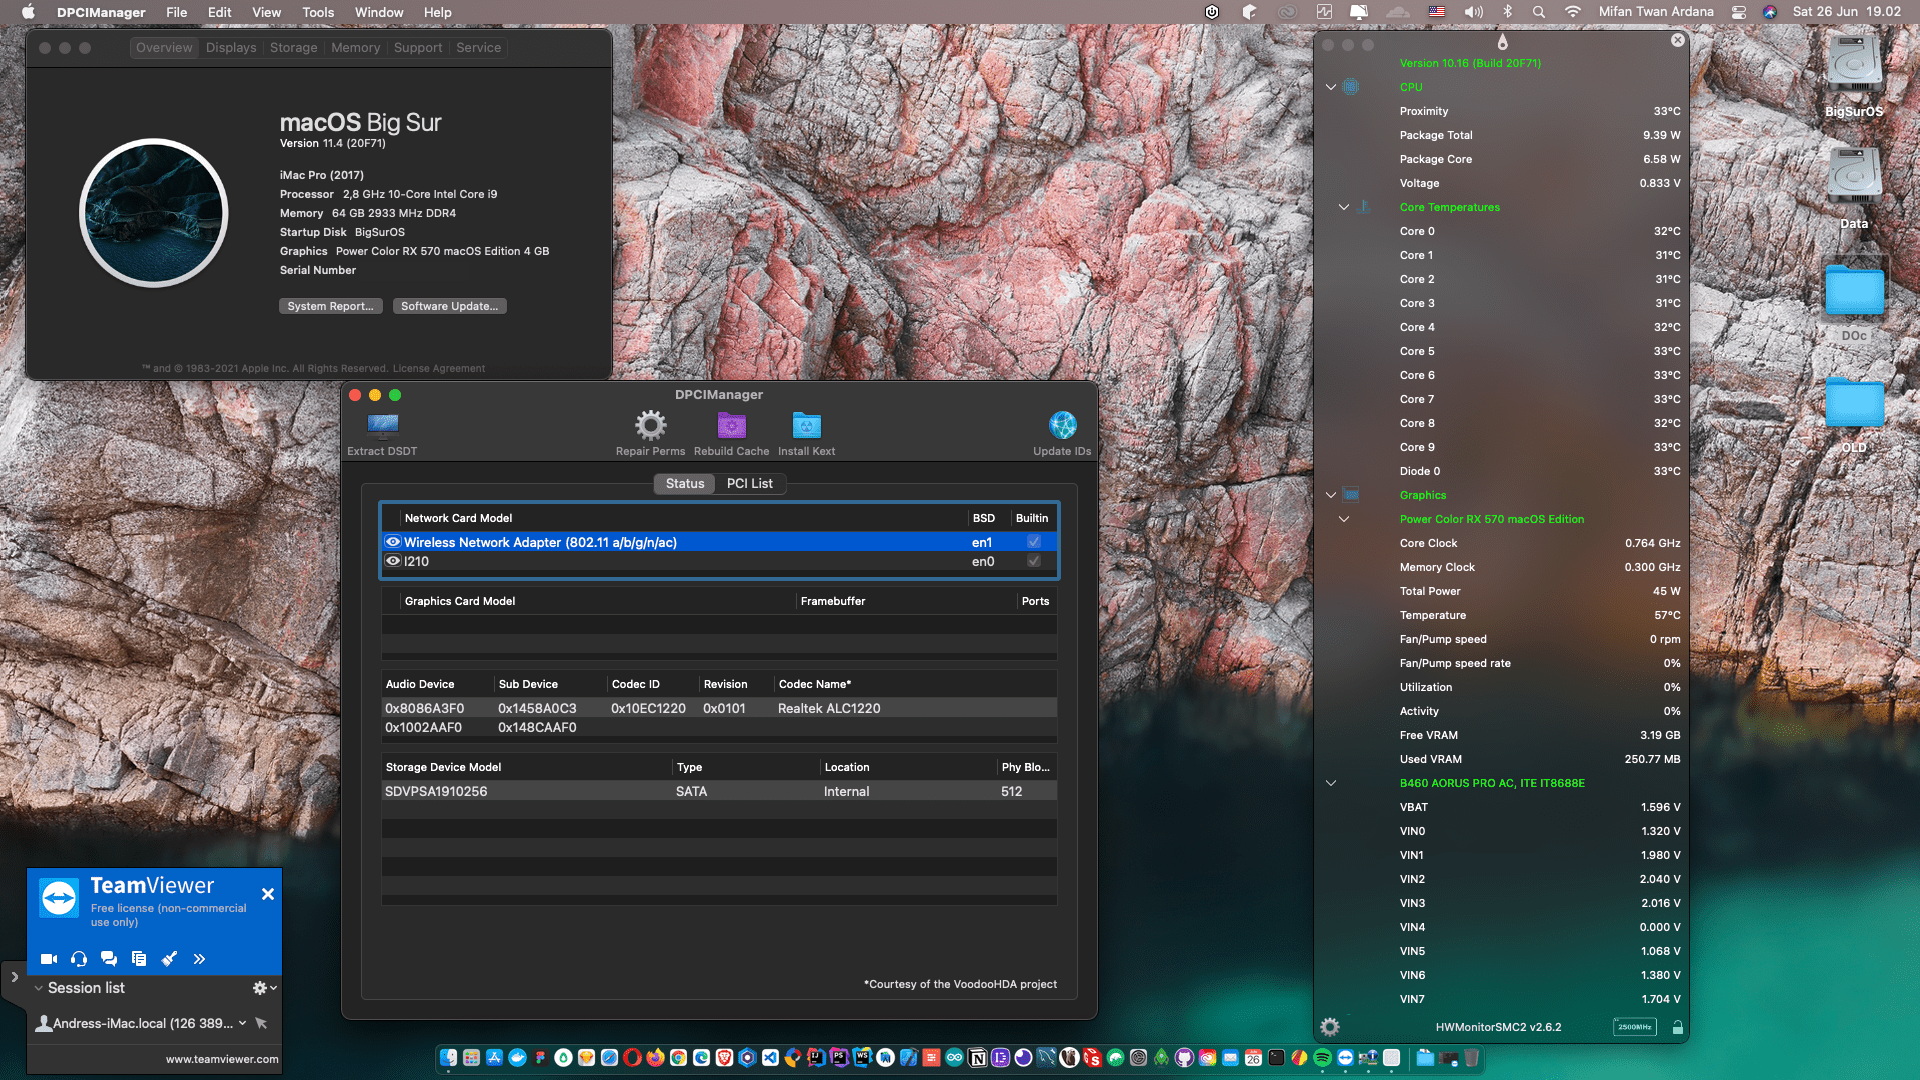Click the Extract DSDT toolbar icon
Screen dimensions: 1920x1080
(382, 425)
